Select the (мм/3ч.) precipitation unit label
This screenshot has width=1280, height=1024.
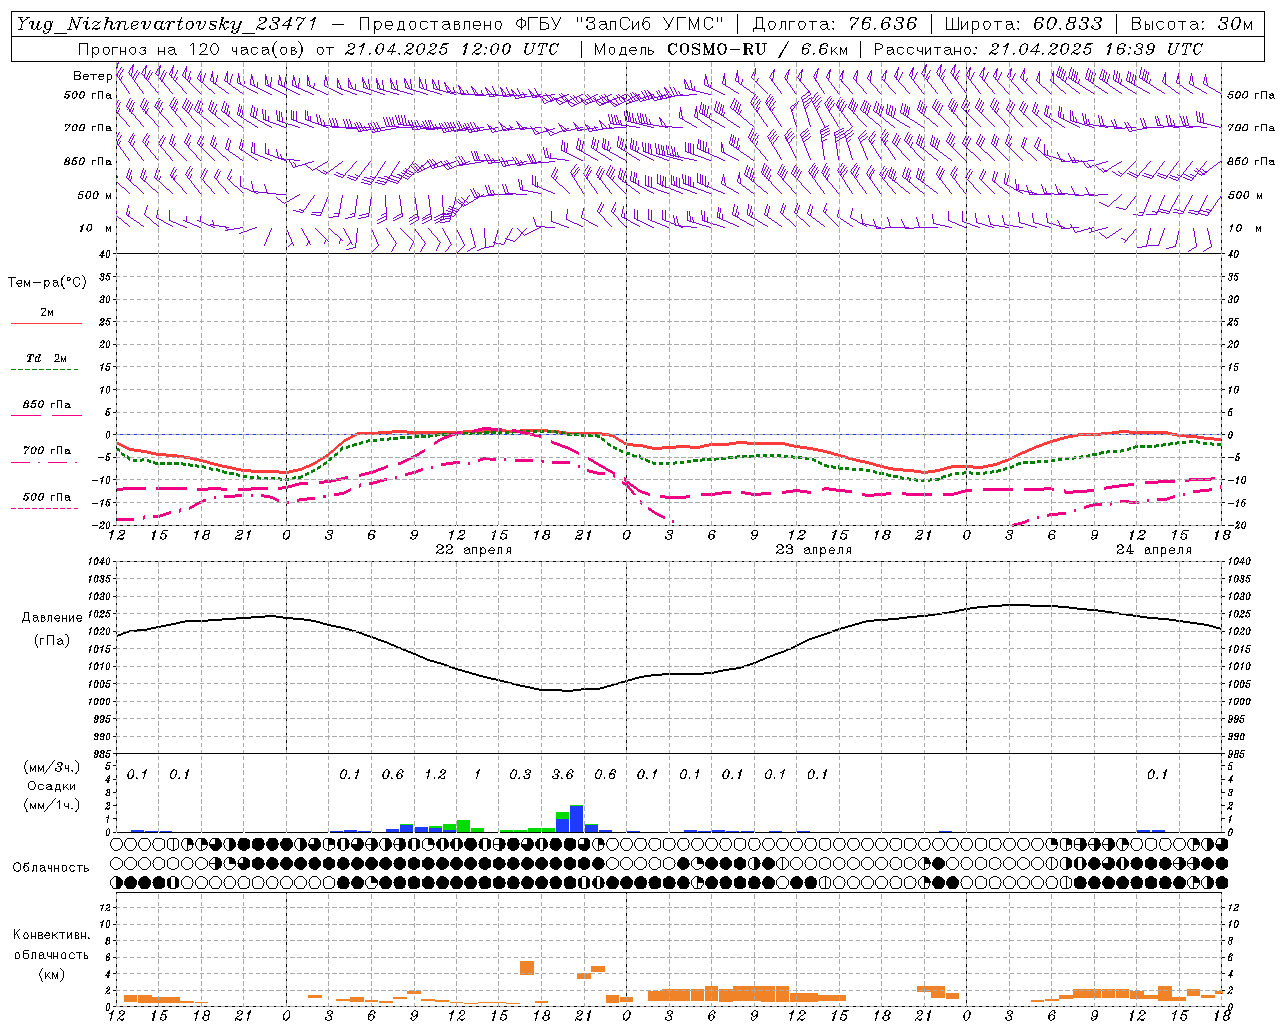click(50, 767)
